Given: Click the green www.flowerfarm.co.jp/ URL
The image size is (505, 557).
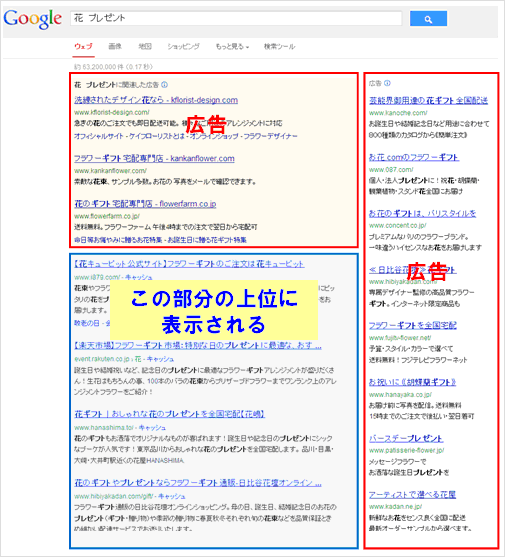Looking at the screenshot, I should tap(107, 216).
